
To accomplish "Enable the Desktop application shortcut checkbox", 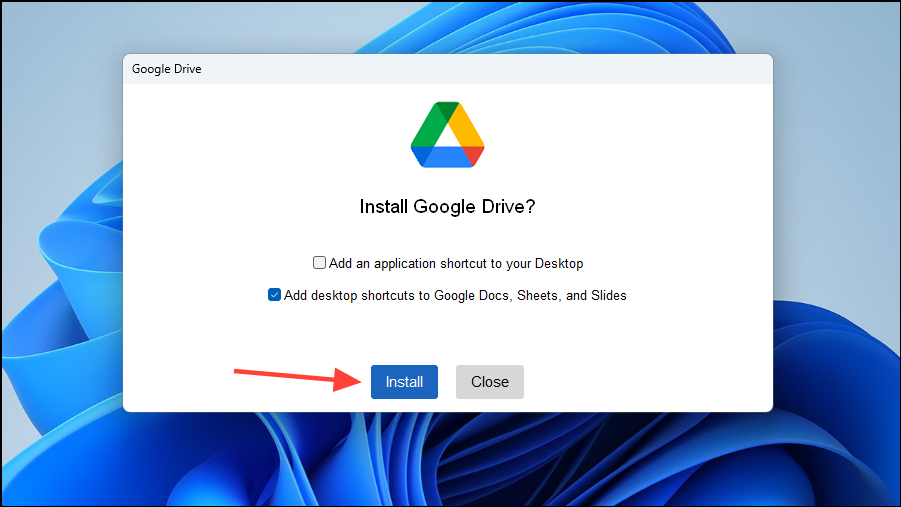I will pyautogui.click(x=319, y=263).
